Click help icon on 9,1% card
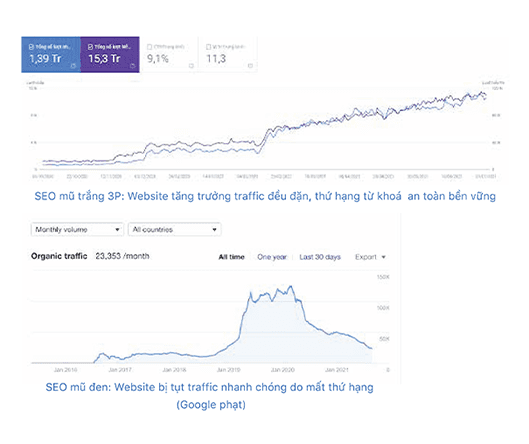 [191, 66]
